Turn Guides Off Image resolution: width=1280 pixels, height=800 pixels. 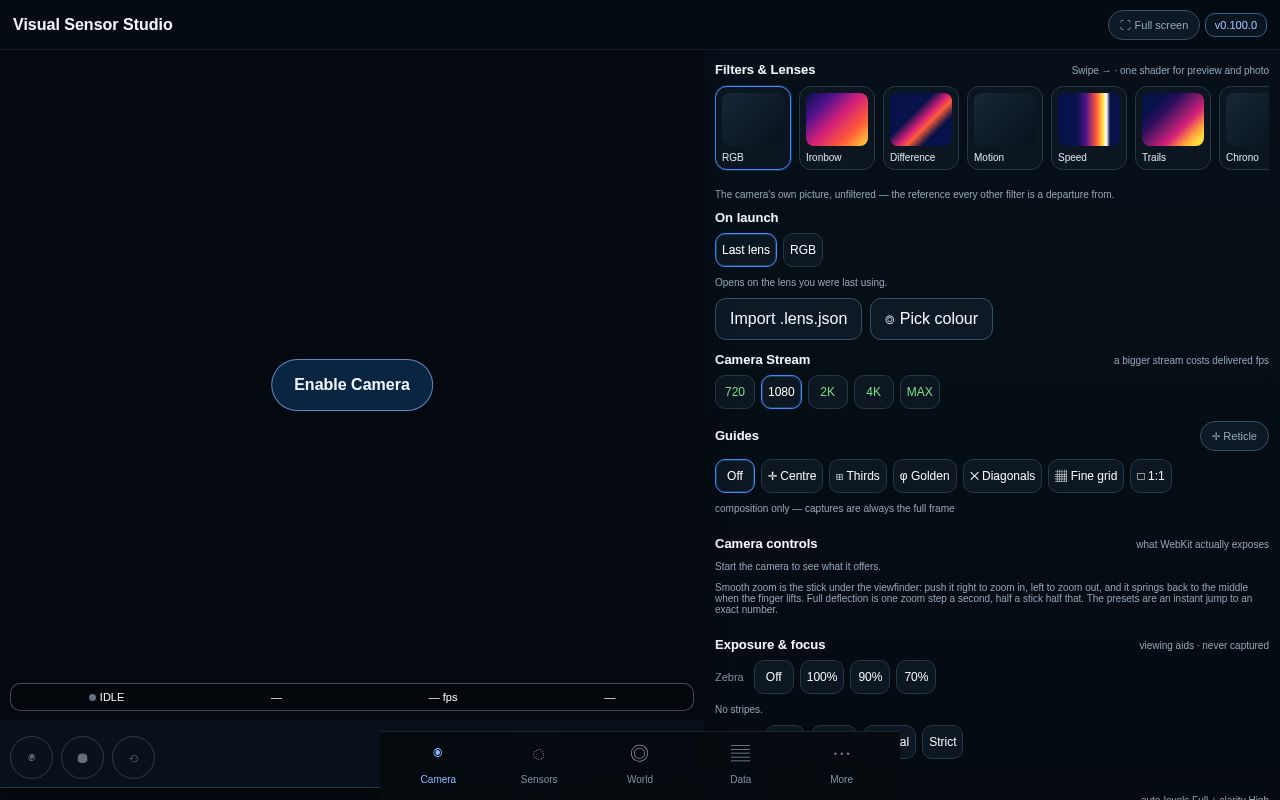point(735,476)
